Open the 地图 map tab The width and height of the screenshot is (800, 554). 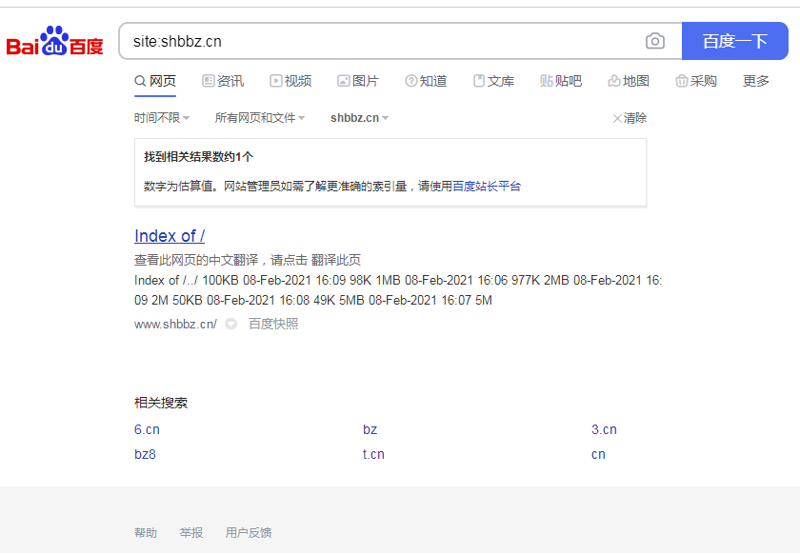pyautogui.click(x=629, y=81)
